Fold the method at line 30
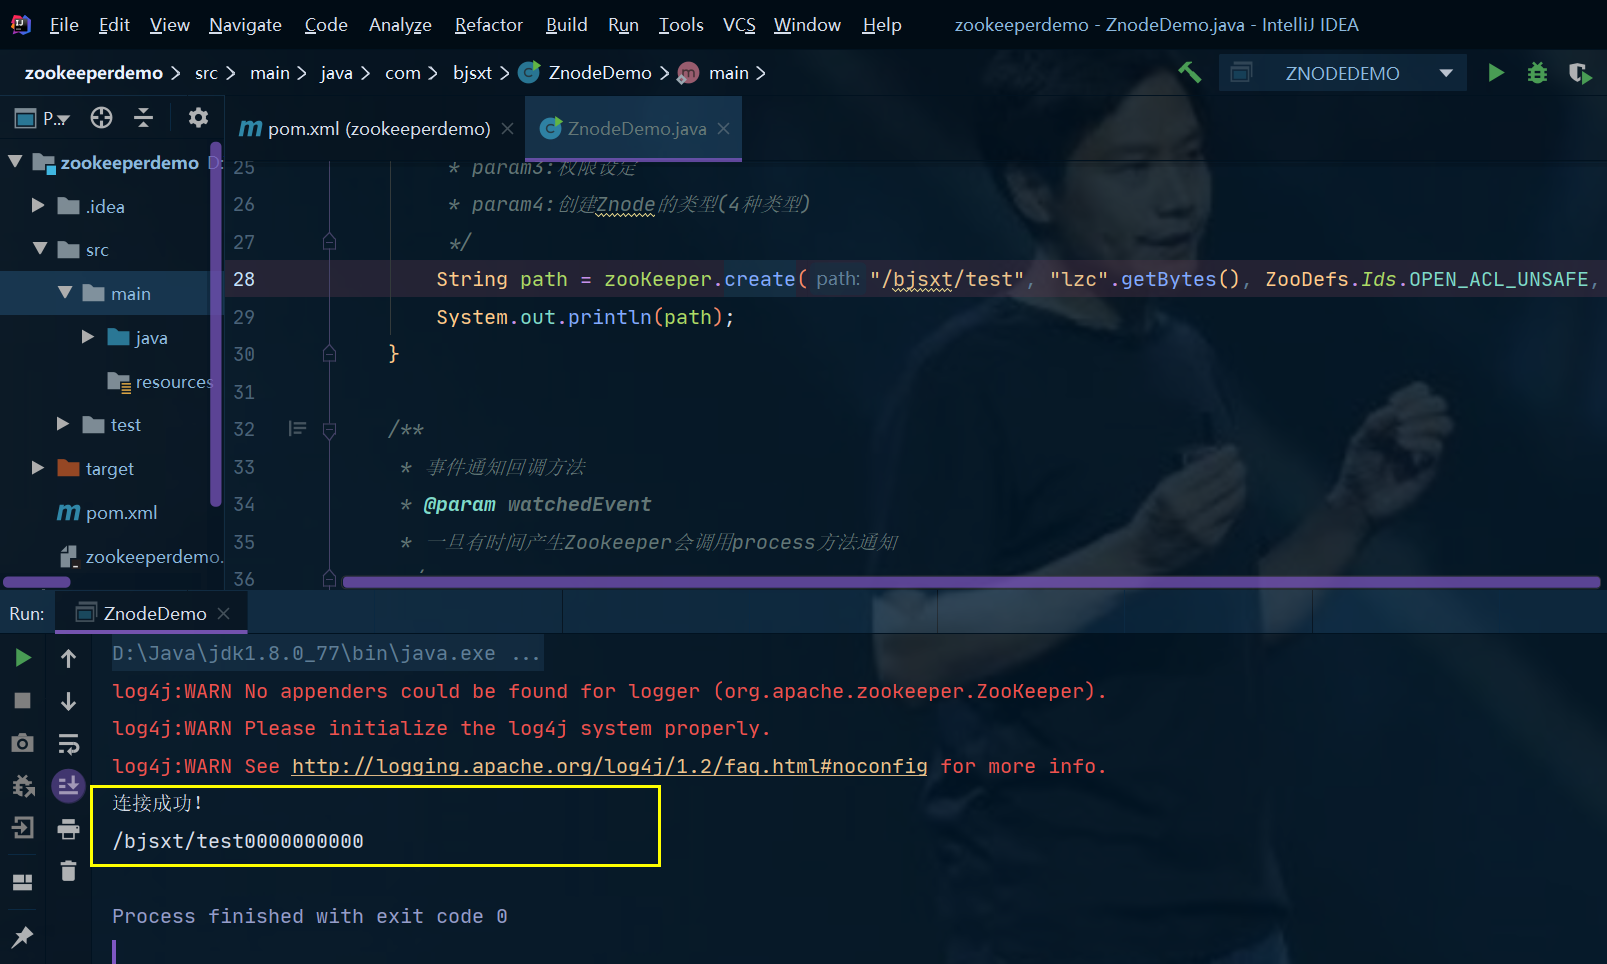The image size is (1607, 964). click(x=329, y=354)
